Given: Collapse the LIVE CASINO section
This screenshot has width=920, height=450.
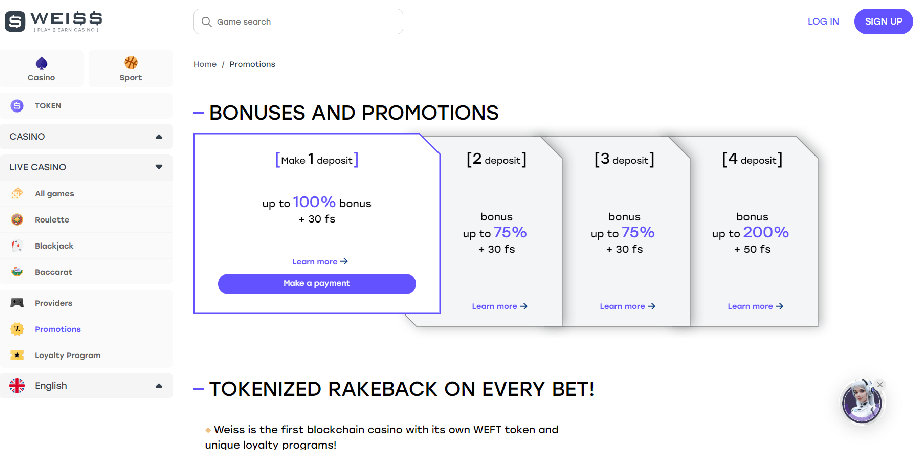Looking at the screenshot, I should click(x=158, y=167).
